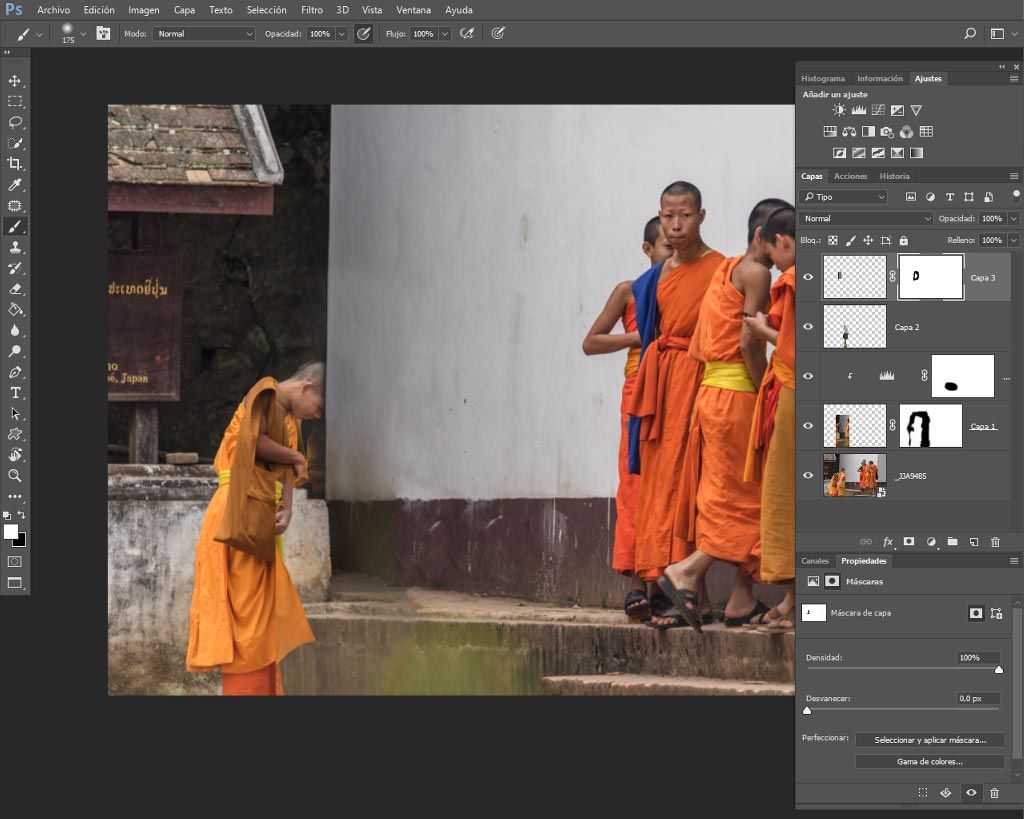Viewport: 1024px width, 819px height.
Task: Open the Ayuda menu
Action: (458, 10)
